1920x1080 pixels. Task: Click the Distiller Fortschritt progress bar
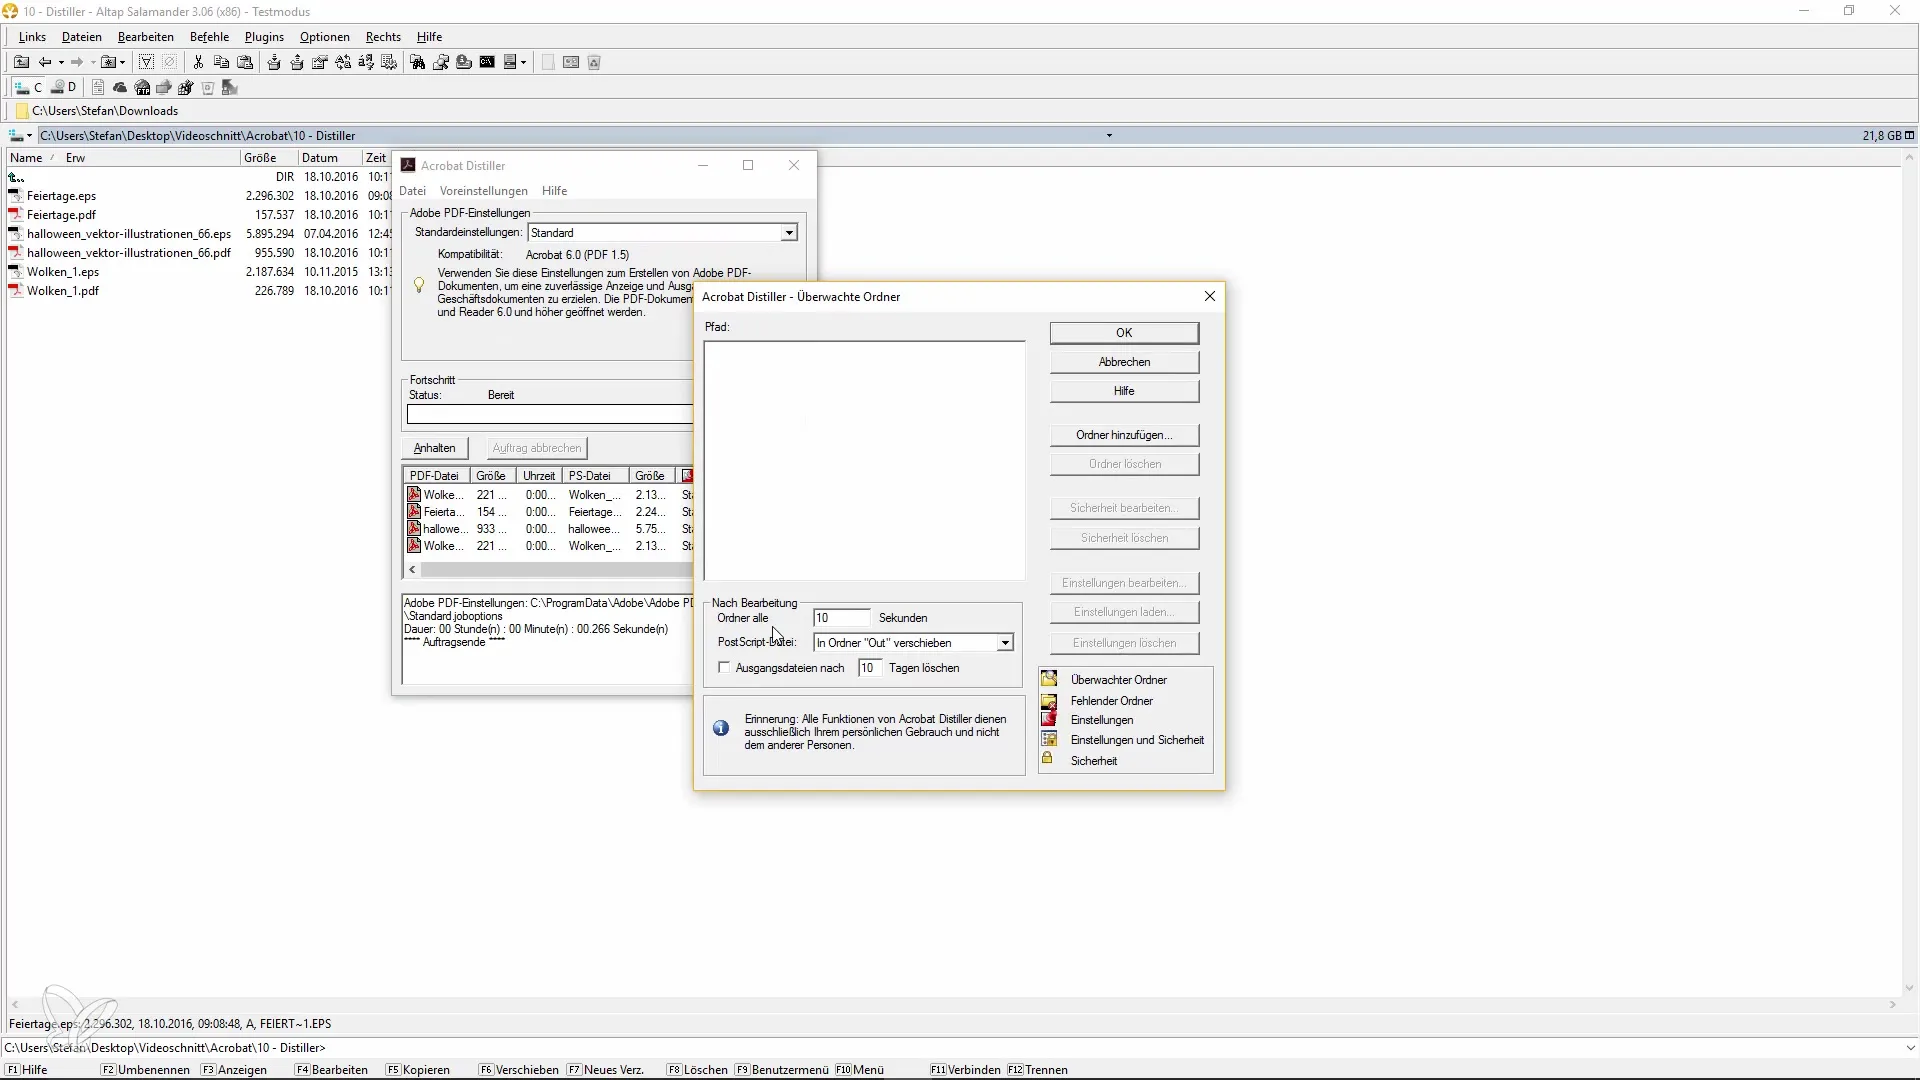click(x=550, y=414)
